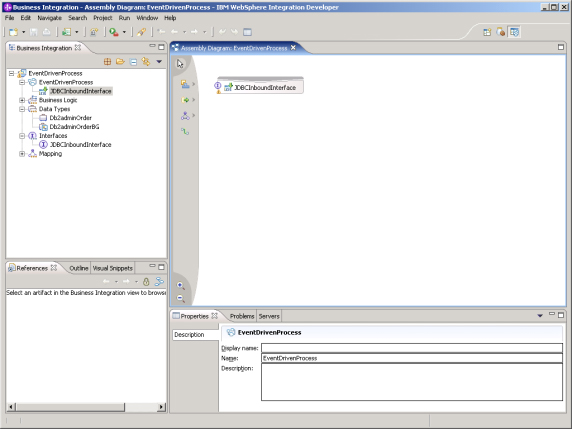Image resolution: width=572 pixels, height=429 pixels.
Task: Open the Window menu
Action: point(147,18)
